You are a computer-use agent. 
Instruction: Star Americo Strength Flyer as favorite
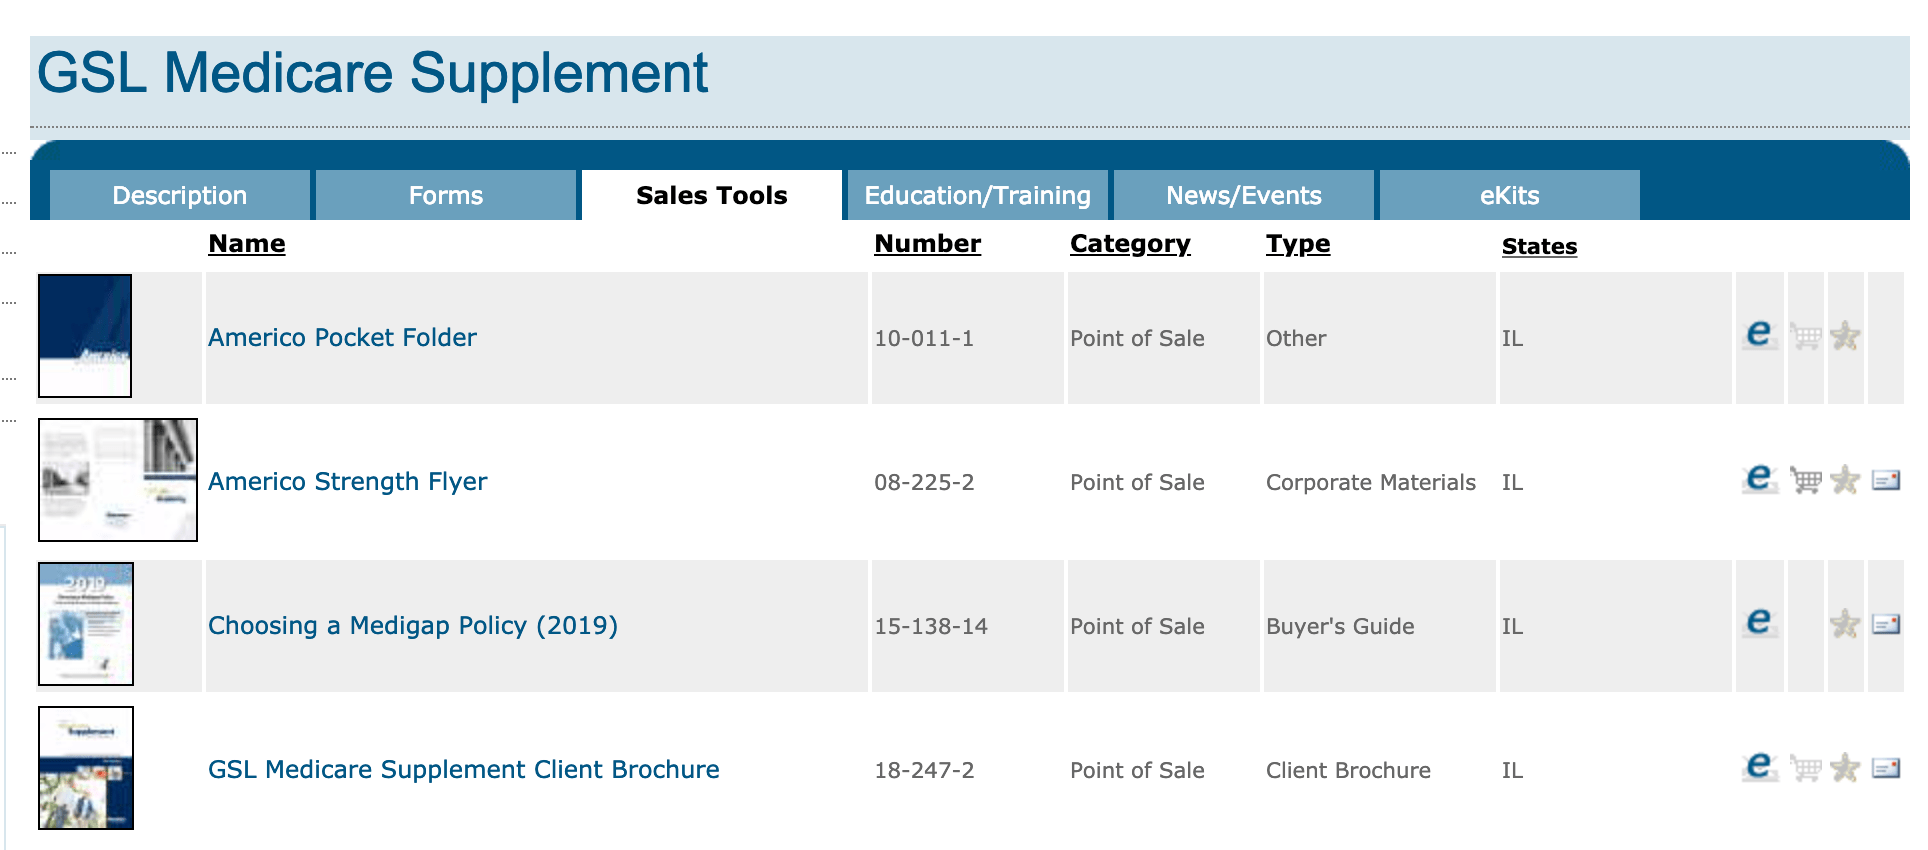1845,480
